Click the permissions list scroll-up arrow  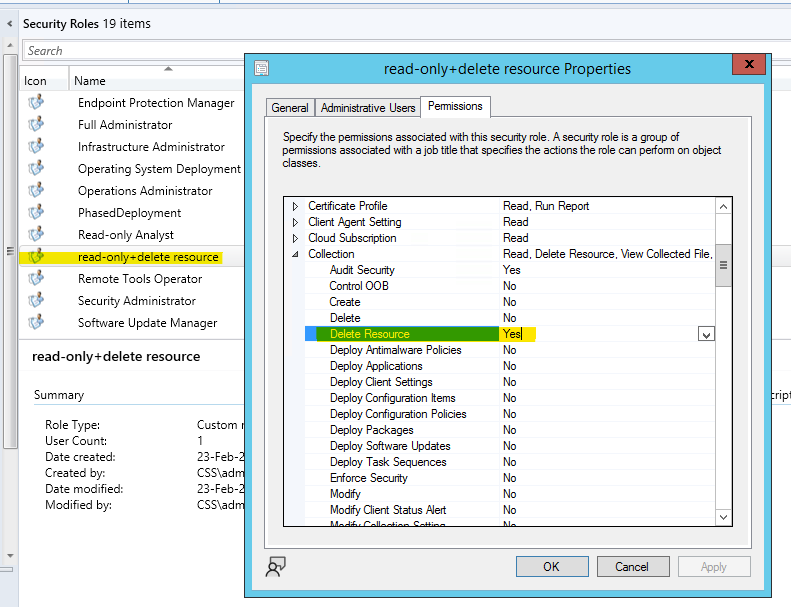(x=723, y=206)
